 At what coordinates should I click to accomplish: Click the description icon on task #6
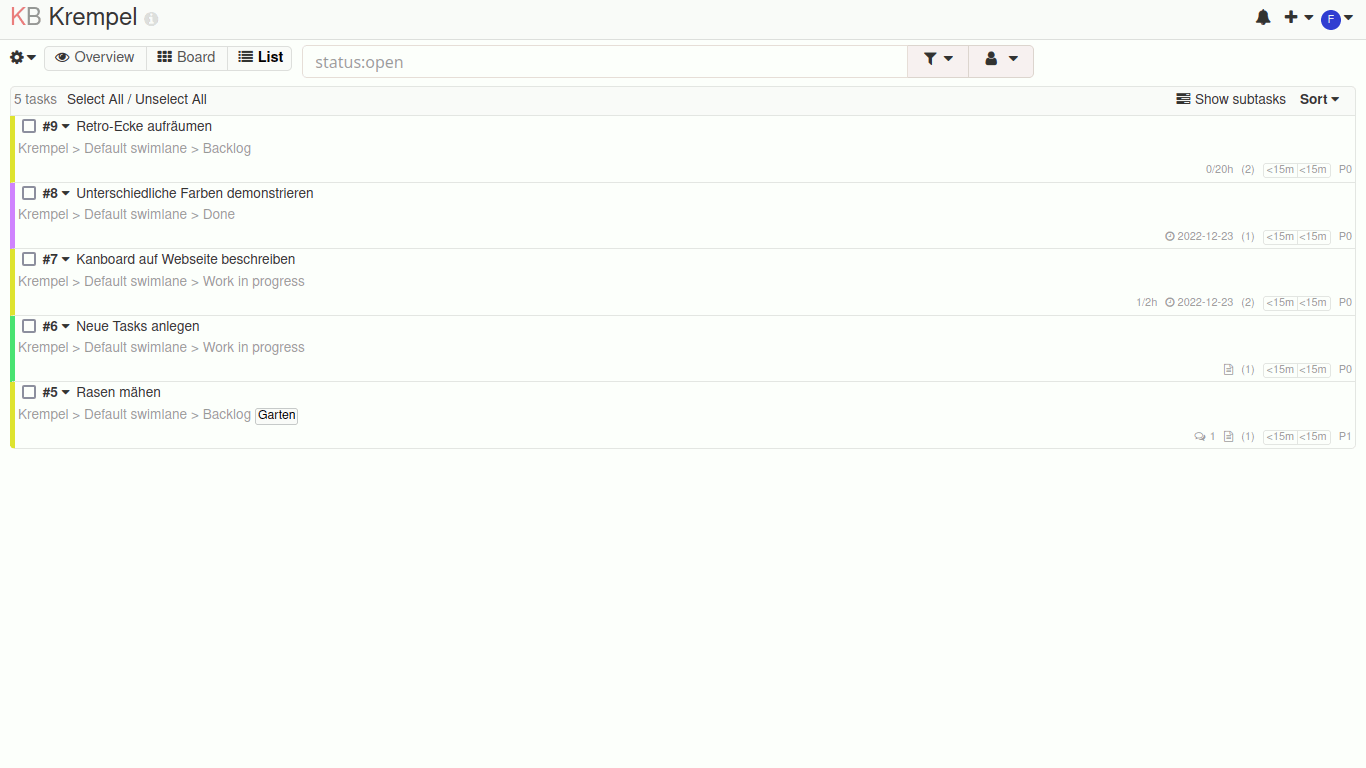pos(1229,370)
